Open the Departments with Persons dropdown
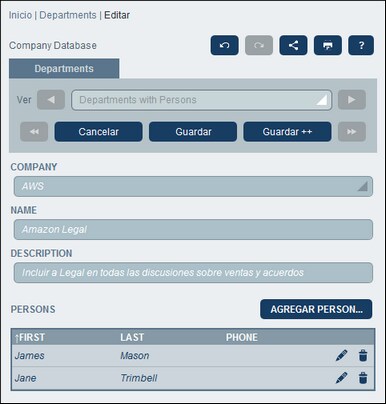 click(x=202, y=100)
